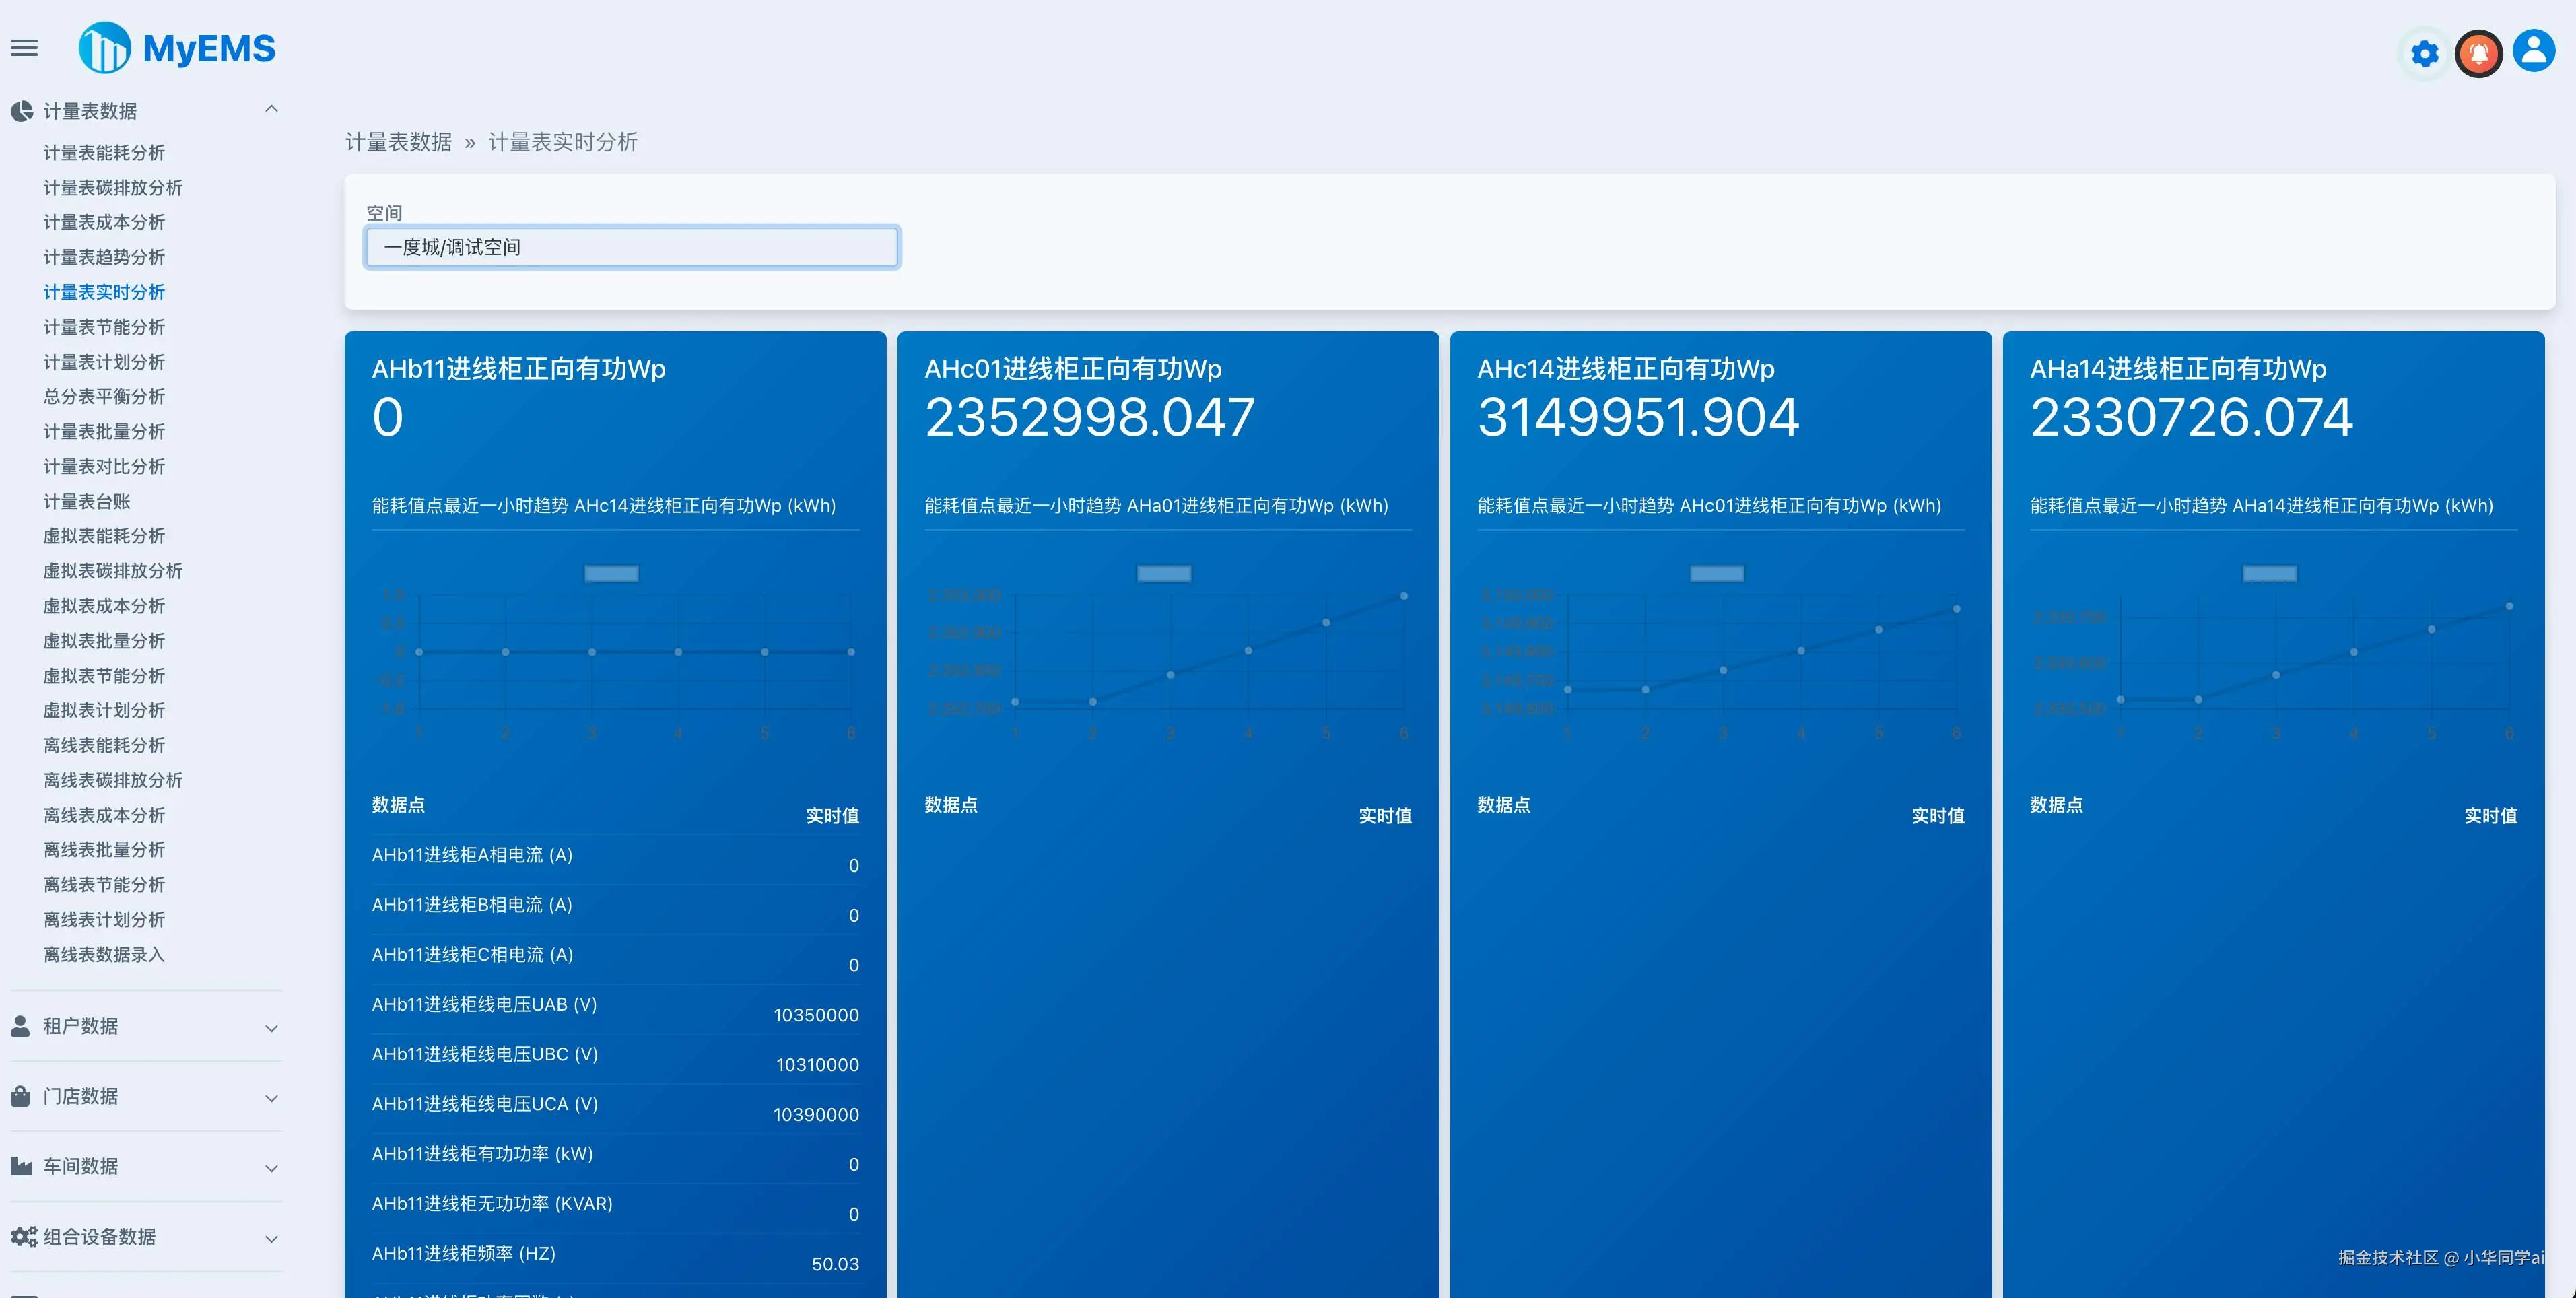Click the shopping bag icon beside 门店数据
The image size is (2576, 1298).
click(x=21, y=1096)
